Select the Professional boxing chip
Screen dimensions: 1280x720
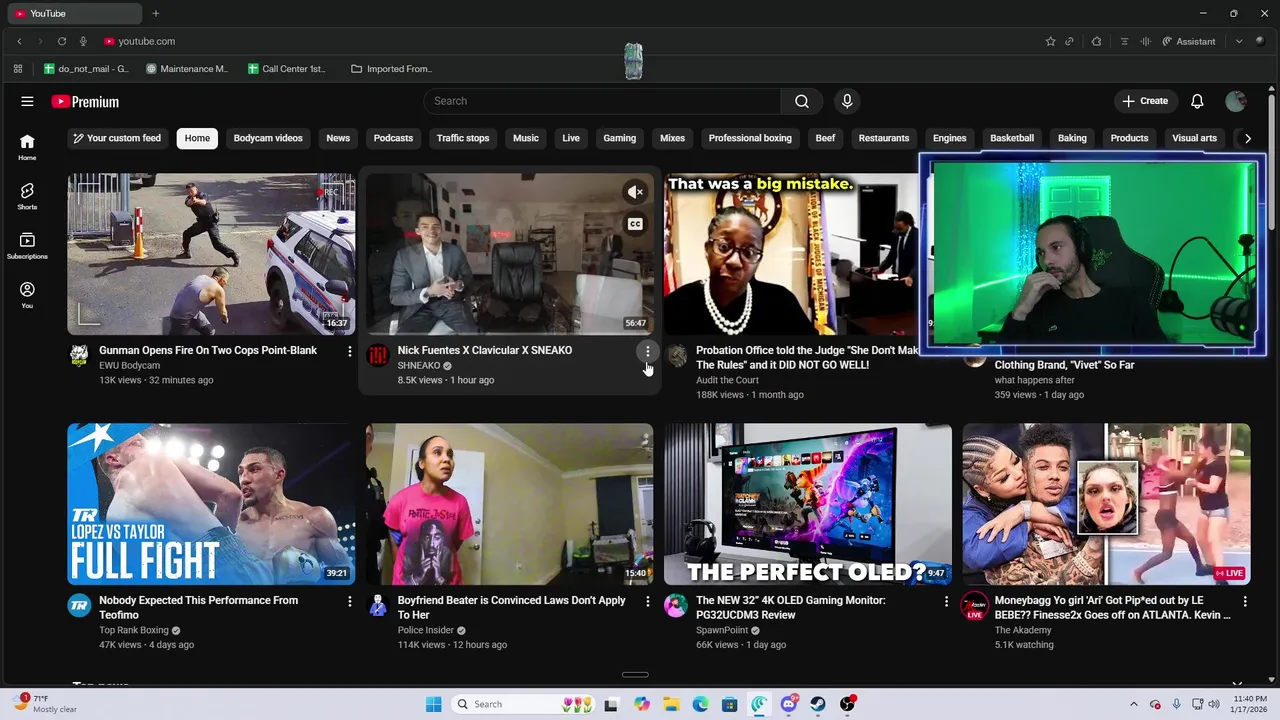[x=750, y=138]
